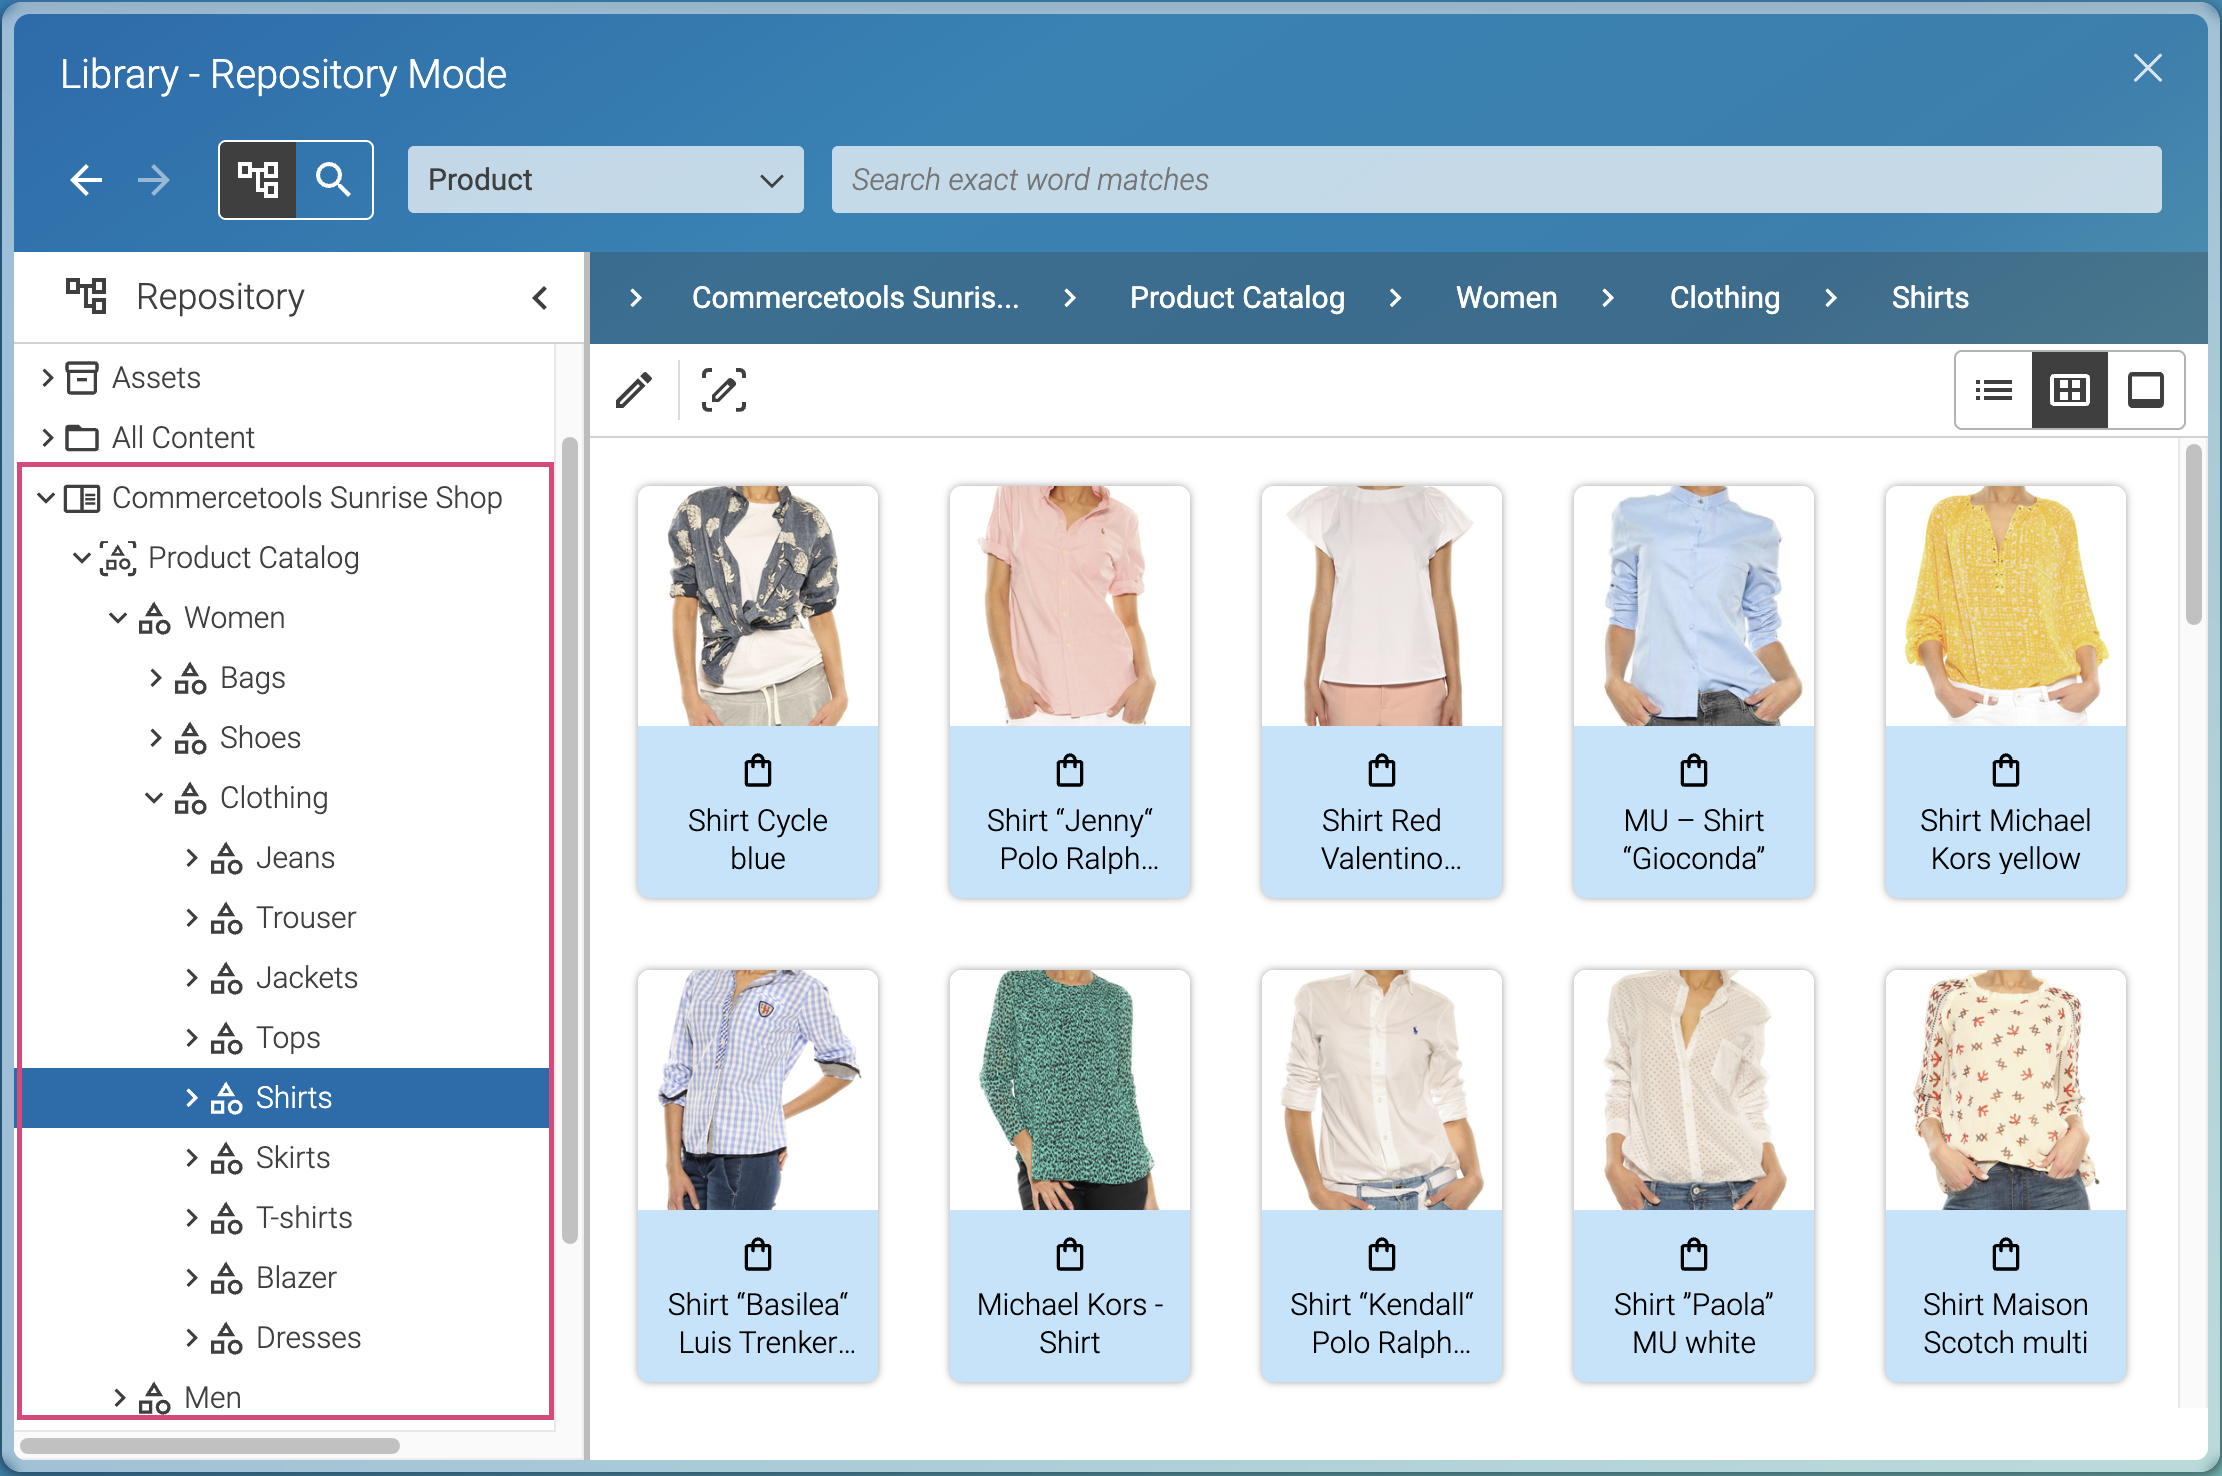Expand the Bags tree node
The width and height of the screenshot is (2222, 1476).
click(x=155, y=678)
